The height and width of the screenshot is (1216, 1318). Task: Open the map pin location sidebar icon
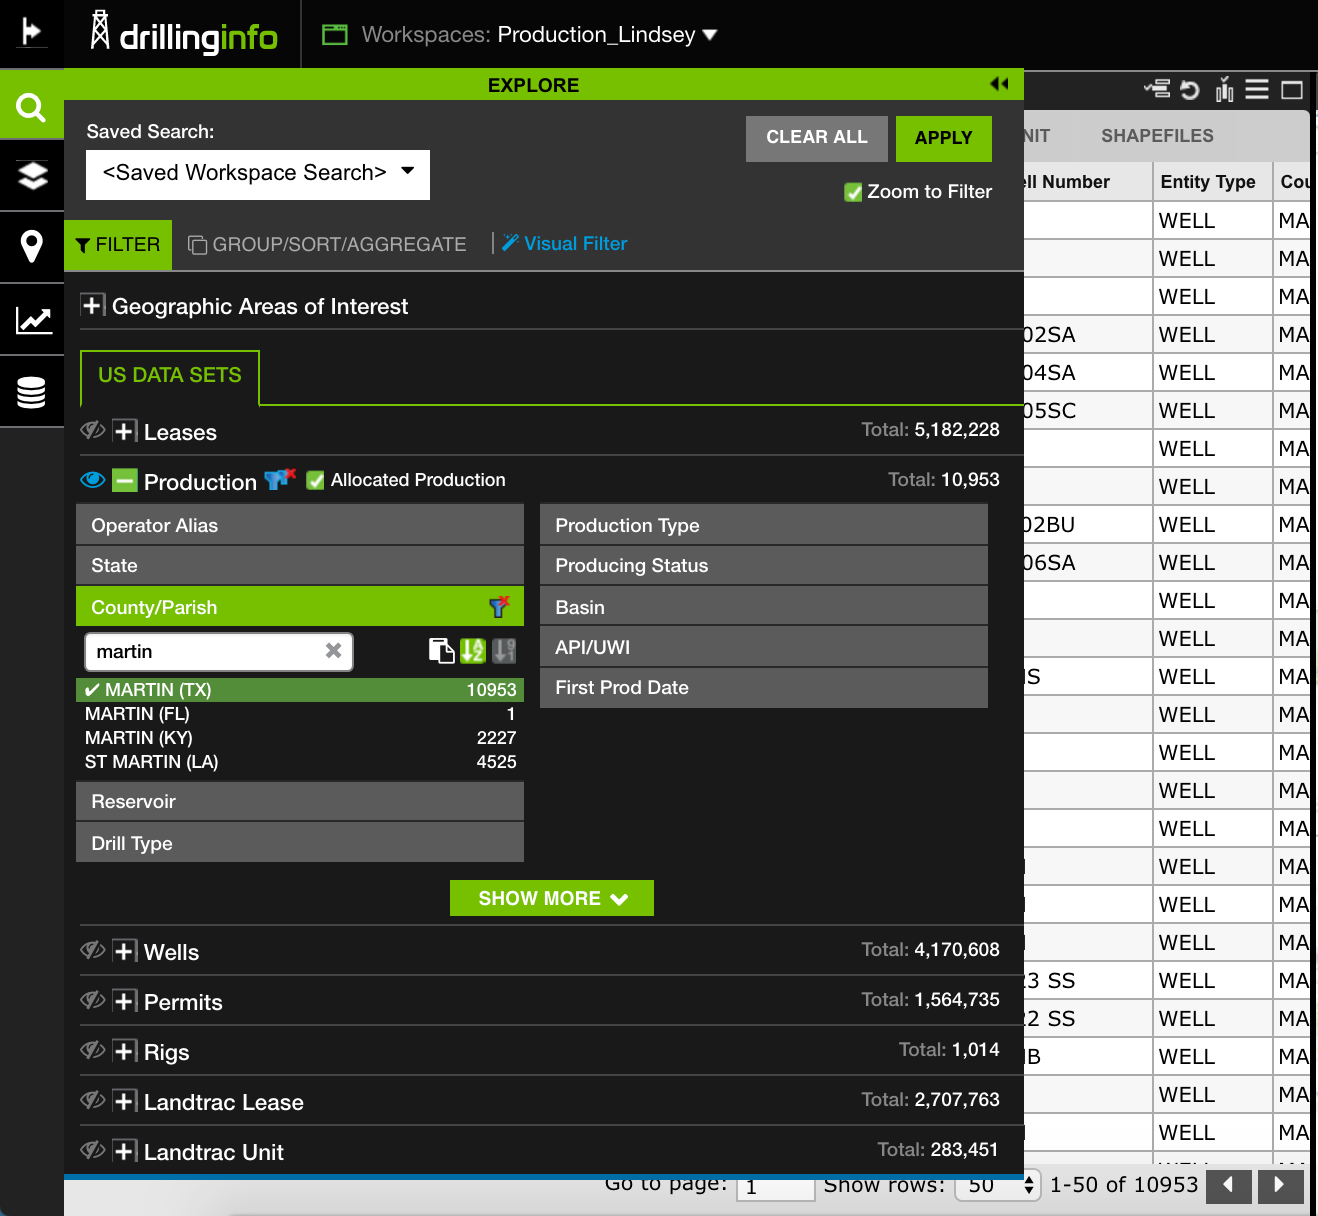[32, 247]
